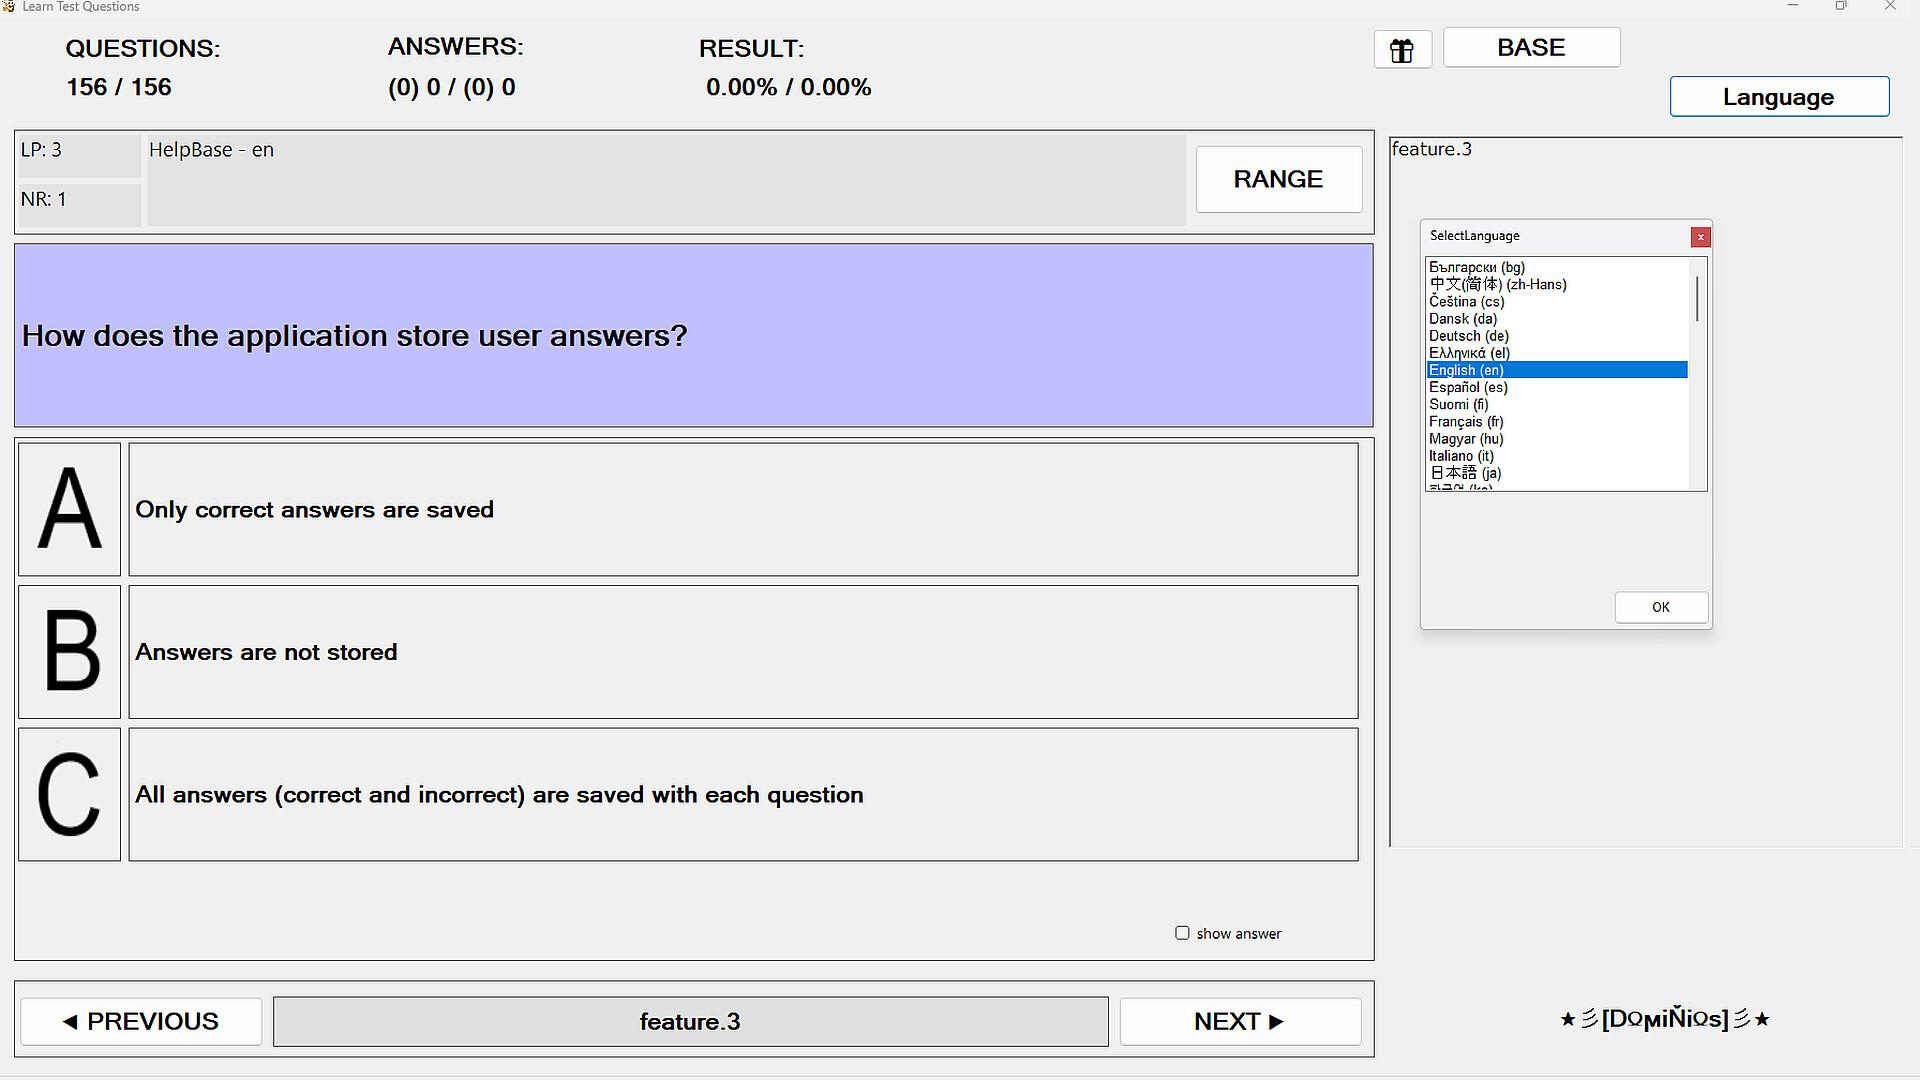Open the Language selection panel

tap(1778, 96)
